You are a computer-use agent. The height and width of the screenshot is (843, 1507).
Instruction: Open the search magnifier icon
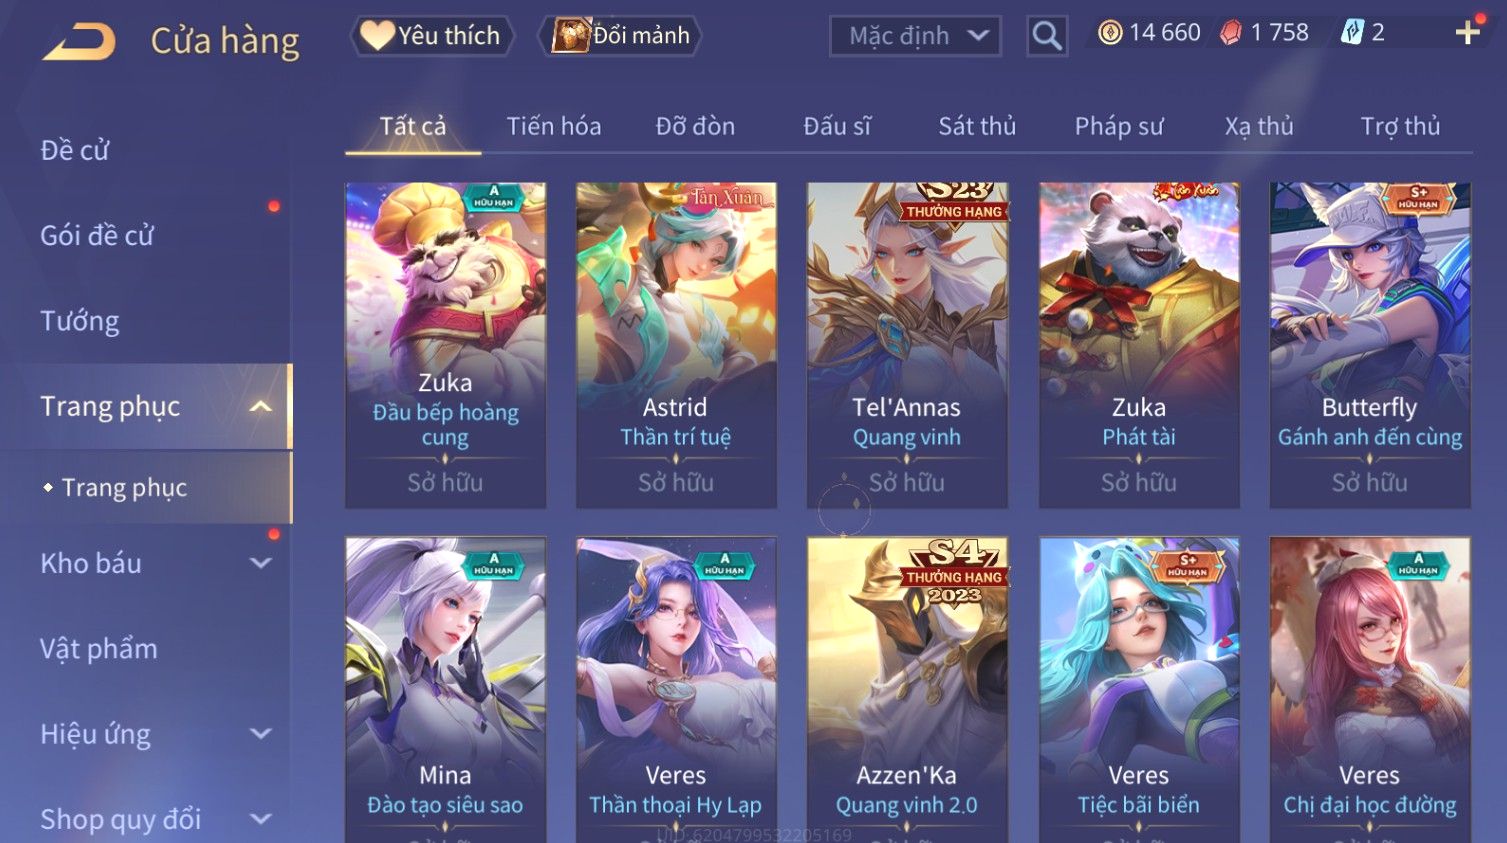(1046, 36)
